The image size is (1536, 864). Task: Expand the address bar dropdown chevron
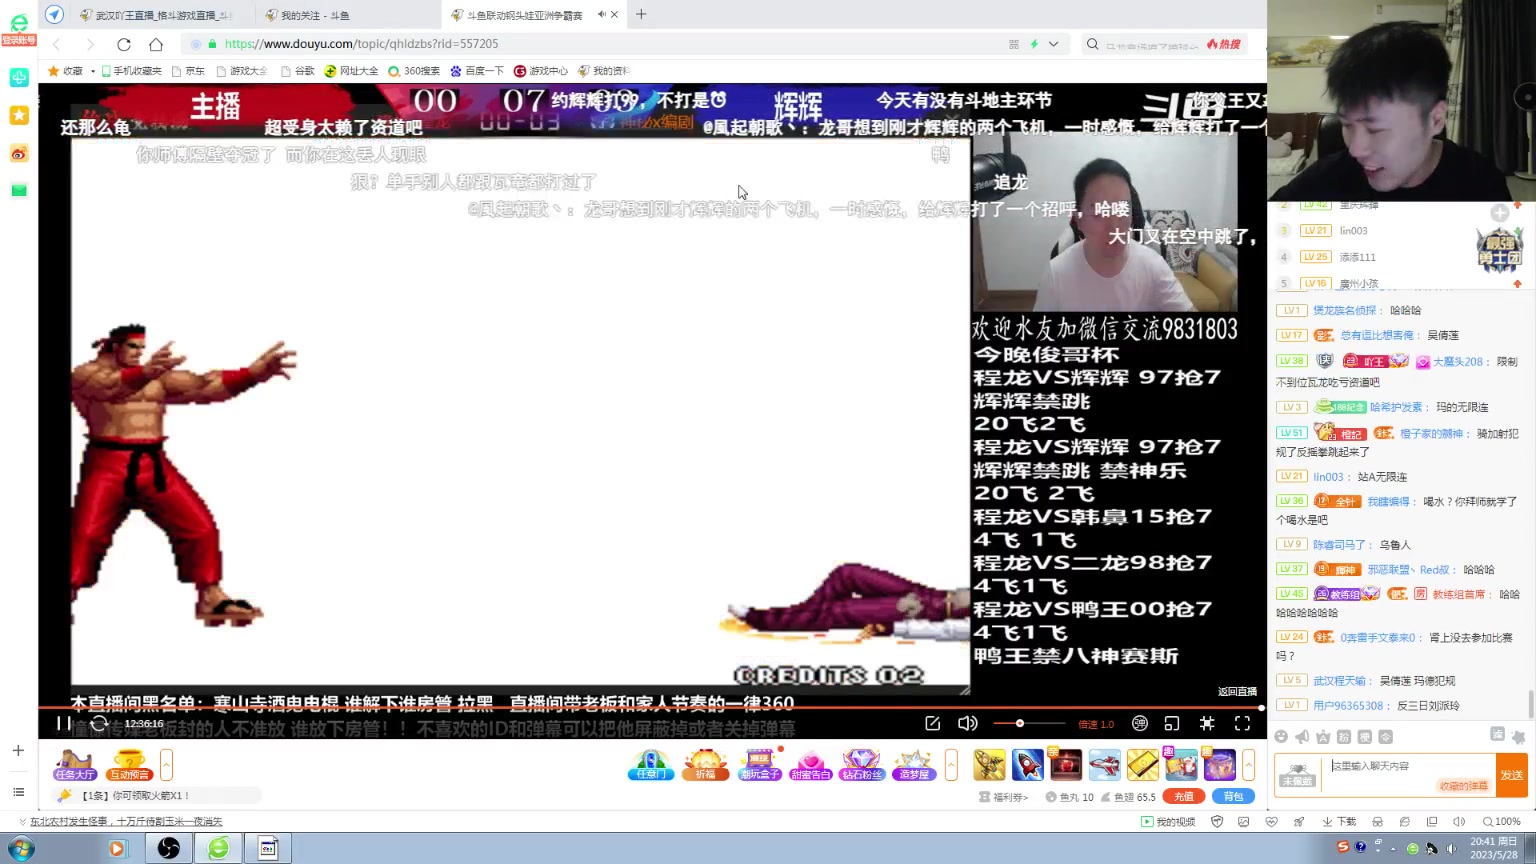click(x=1053, y=44)
